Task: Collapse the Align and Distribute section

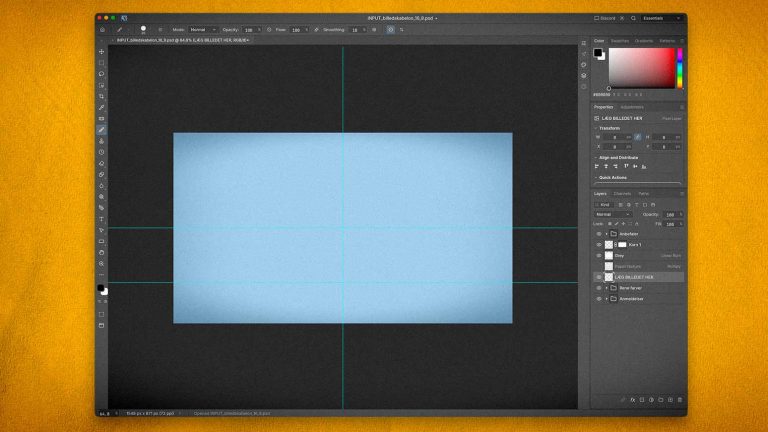Action: tap(596, 158)
